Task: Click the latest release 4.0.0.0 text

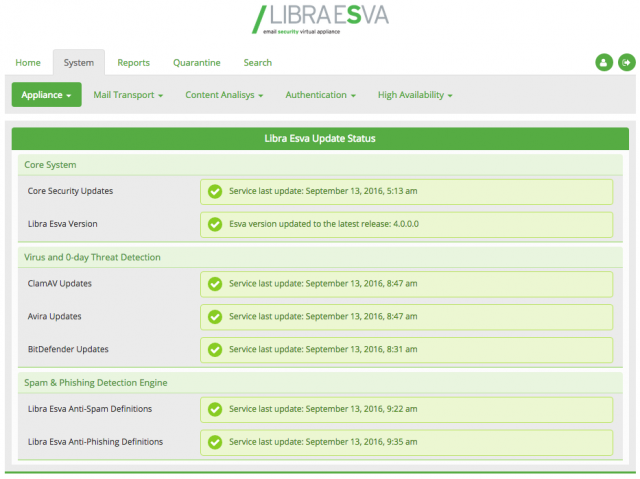Action: [x=324, y=224]
